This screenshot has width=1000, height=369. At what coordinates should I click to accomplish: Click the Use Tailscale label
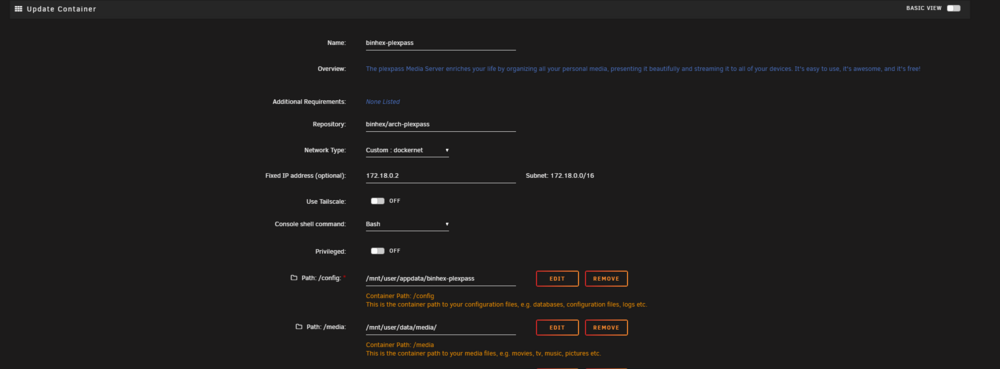pos(326,201)
